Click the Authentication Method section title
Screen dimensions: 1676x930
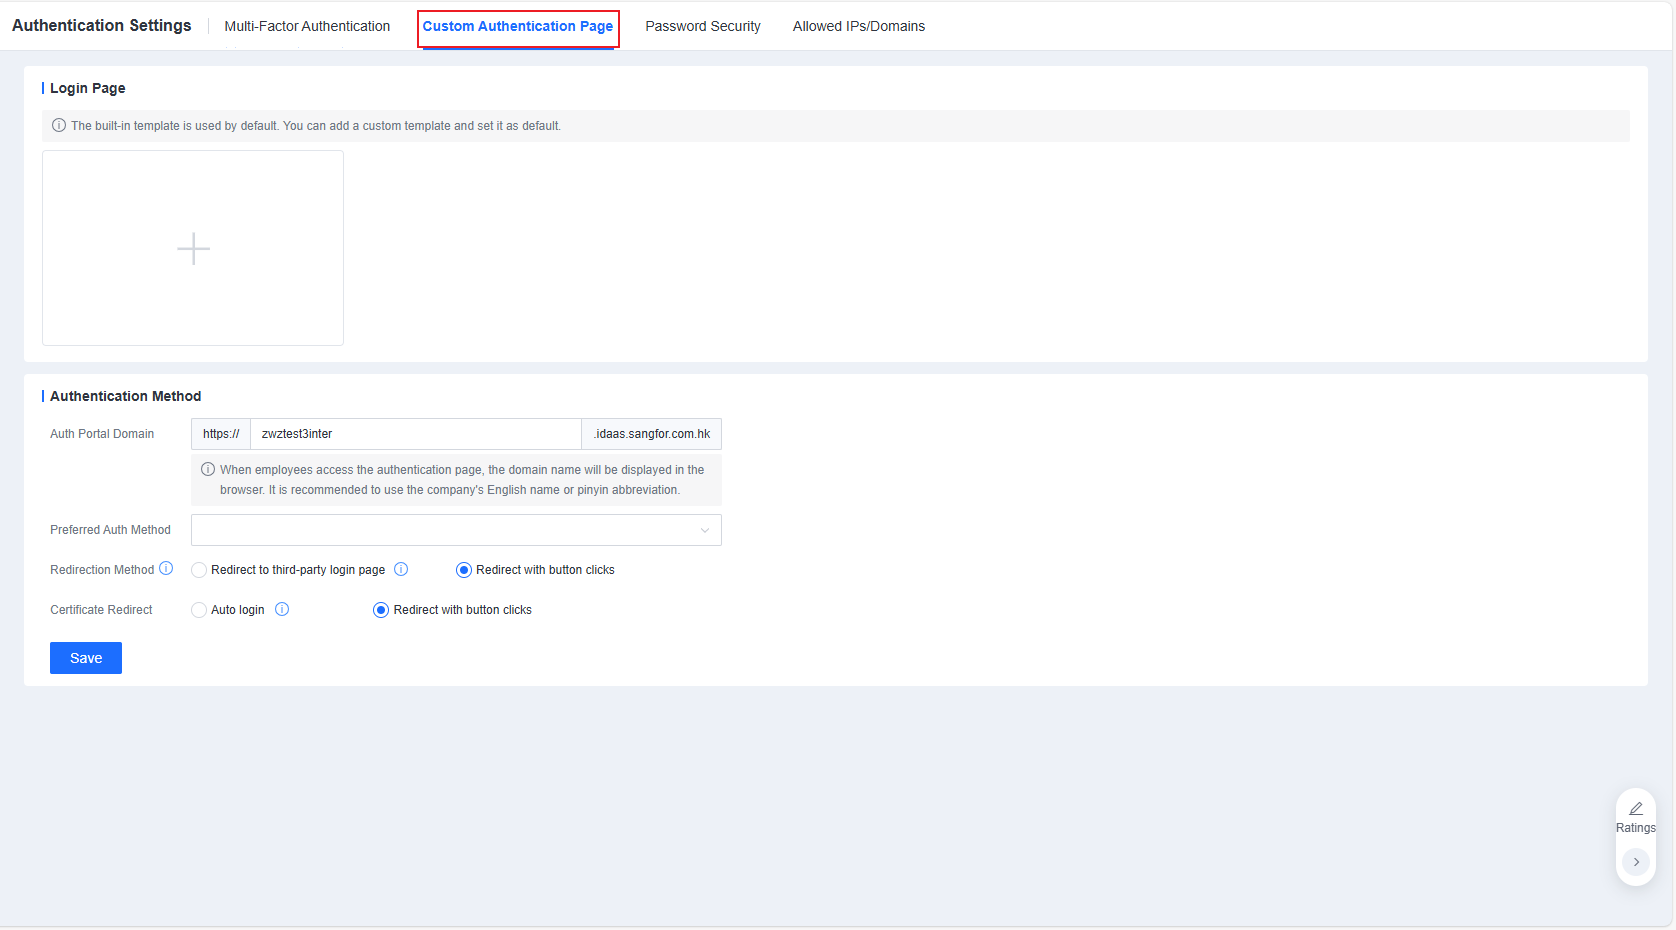[126, 396]
